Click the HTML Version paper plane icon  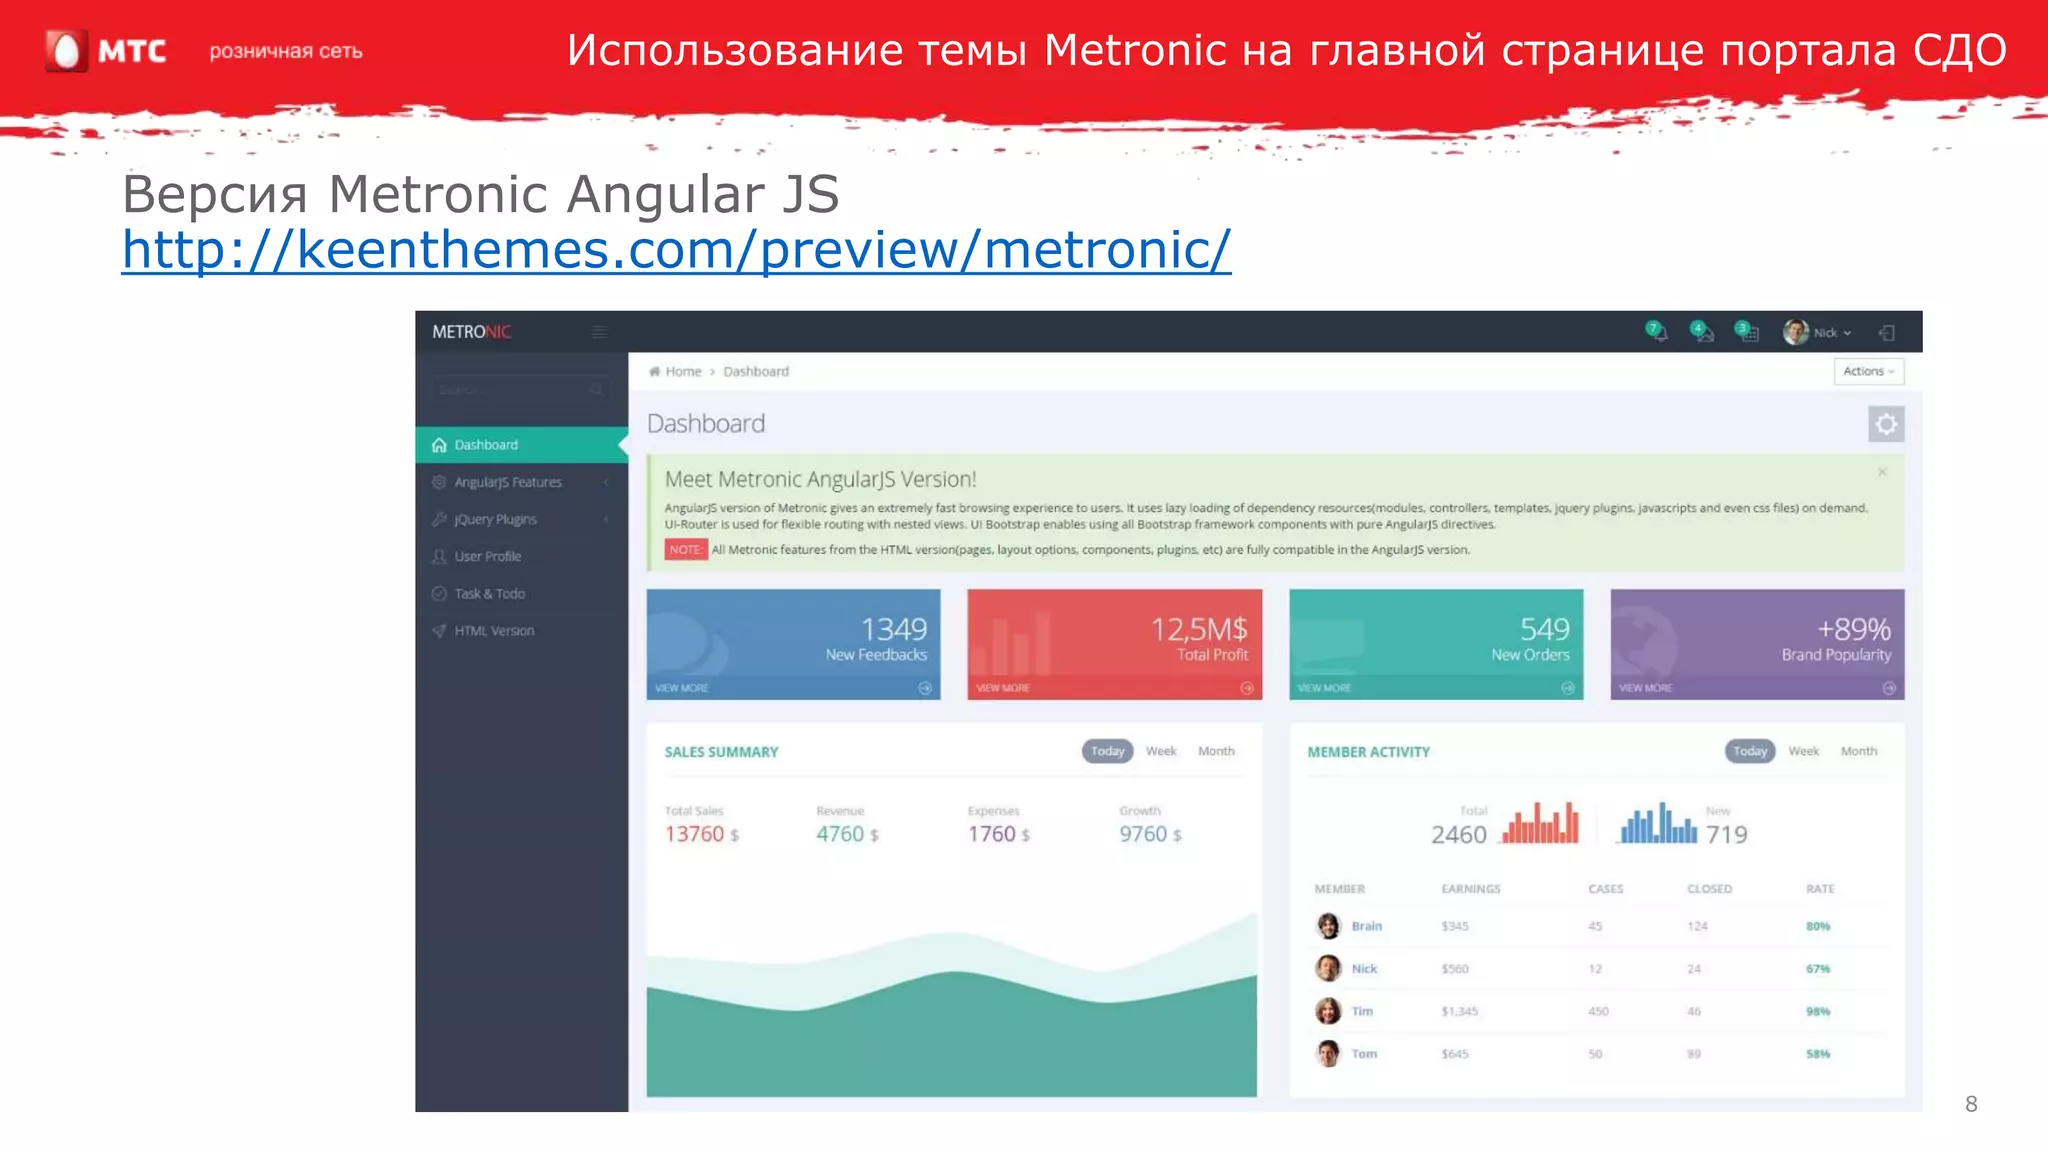[439, 631]
